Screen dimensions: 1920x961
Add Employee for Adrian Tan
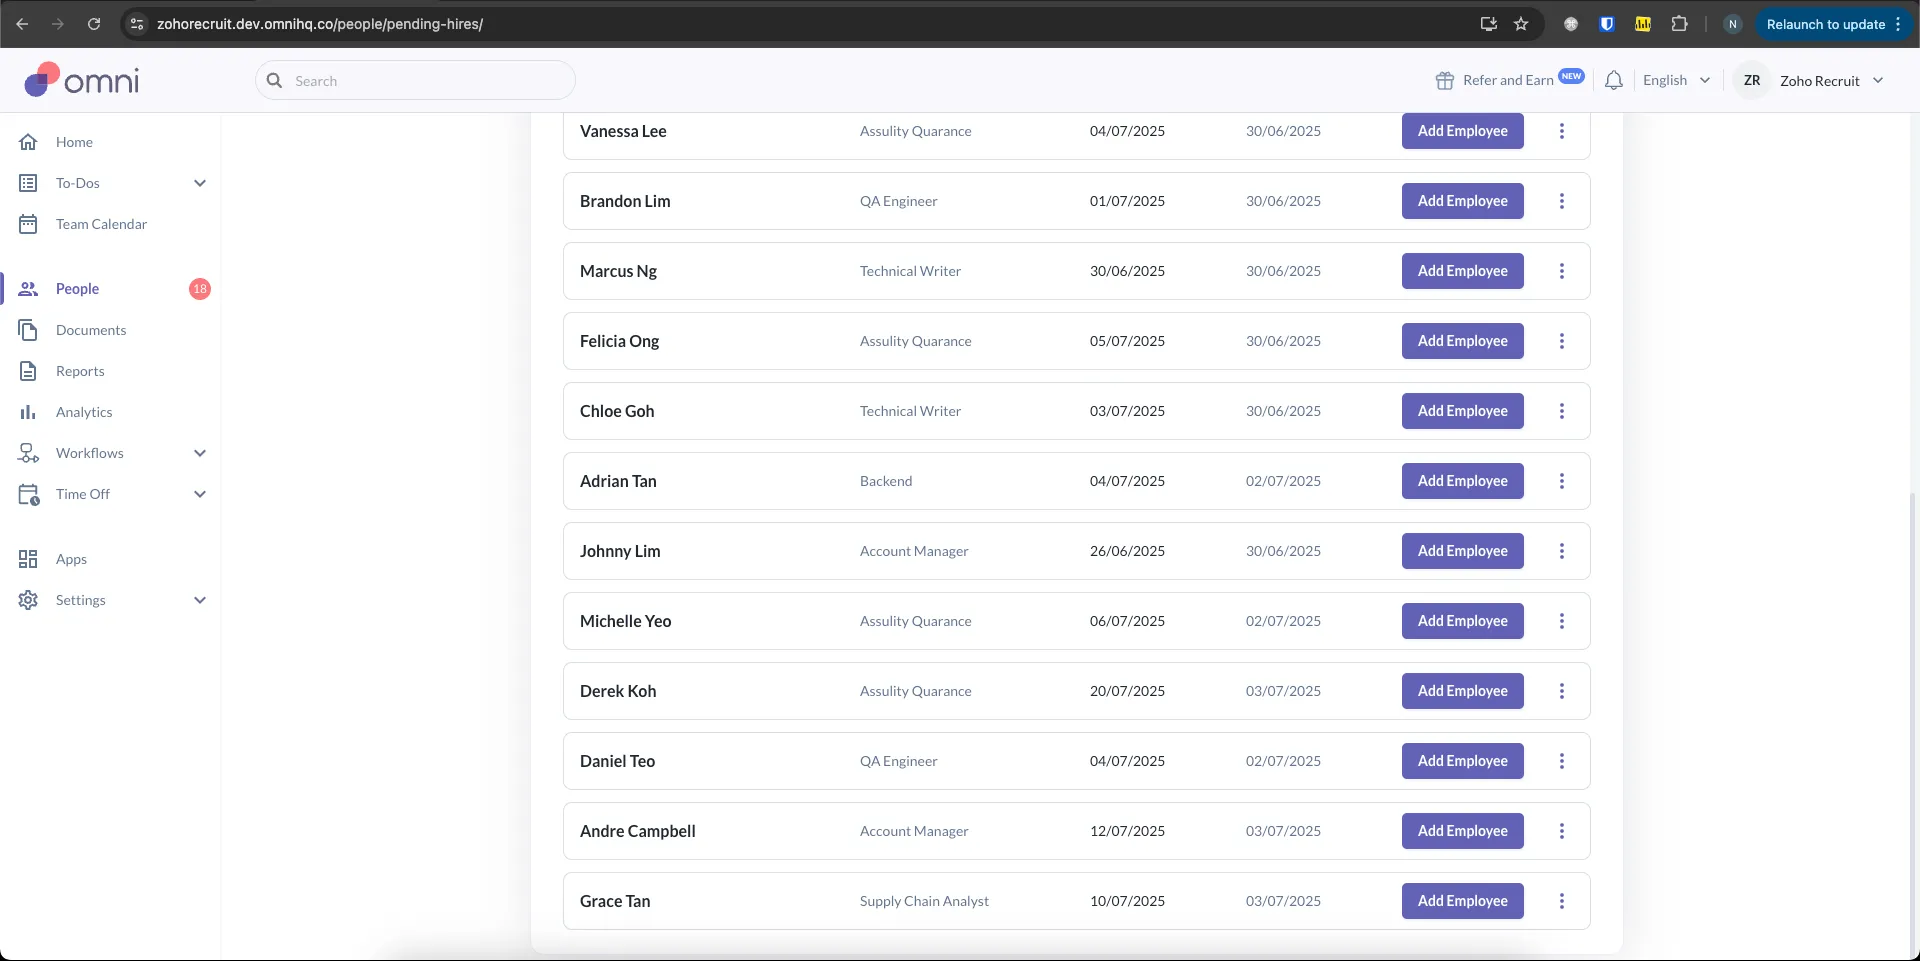(x=1462, y=481)
